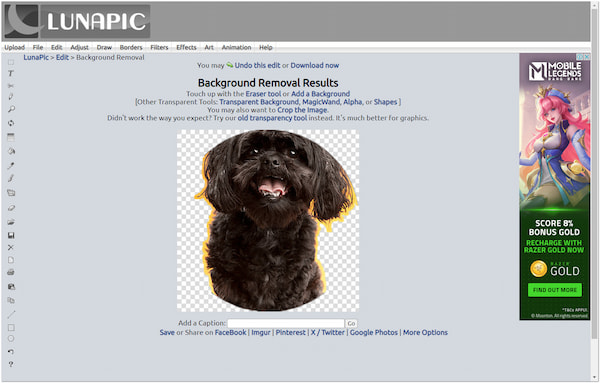Image resolution: width=600 pixels, height=383 pixels.
Task: Click the crop/perspective tool icon
Action: (x=11, y=193)
